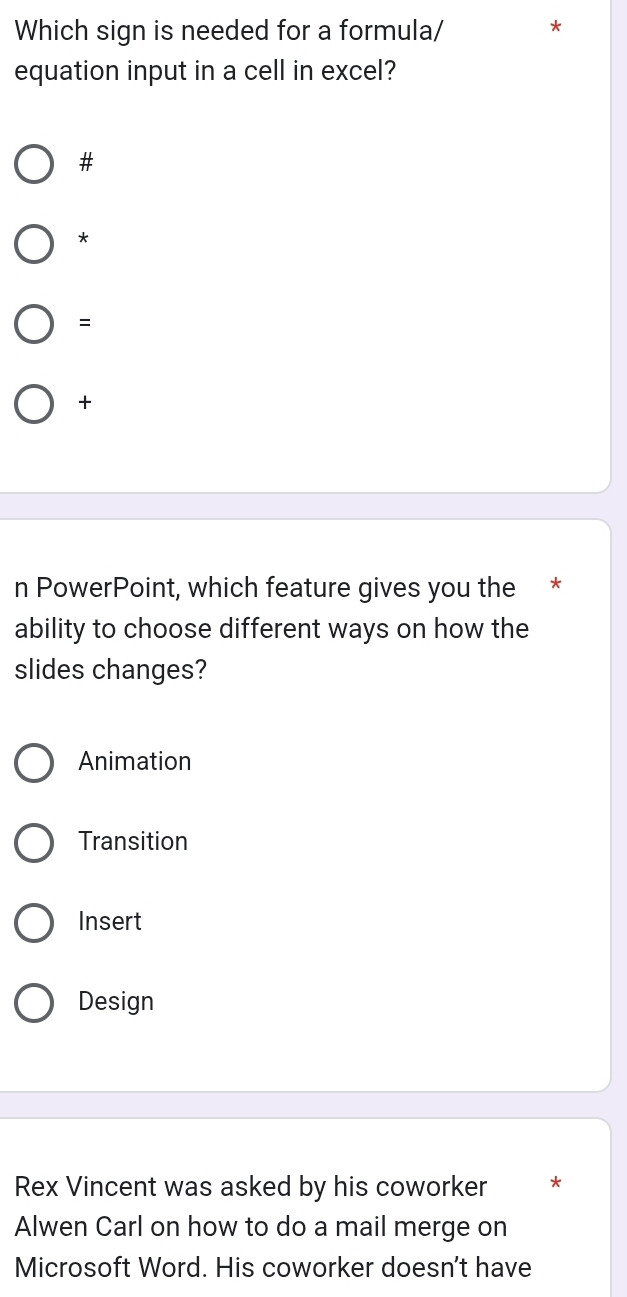Click the 'Insert' option label text
The image size is (627, 1297).
(110, 922)
